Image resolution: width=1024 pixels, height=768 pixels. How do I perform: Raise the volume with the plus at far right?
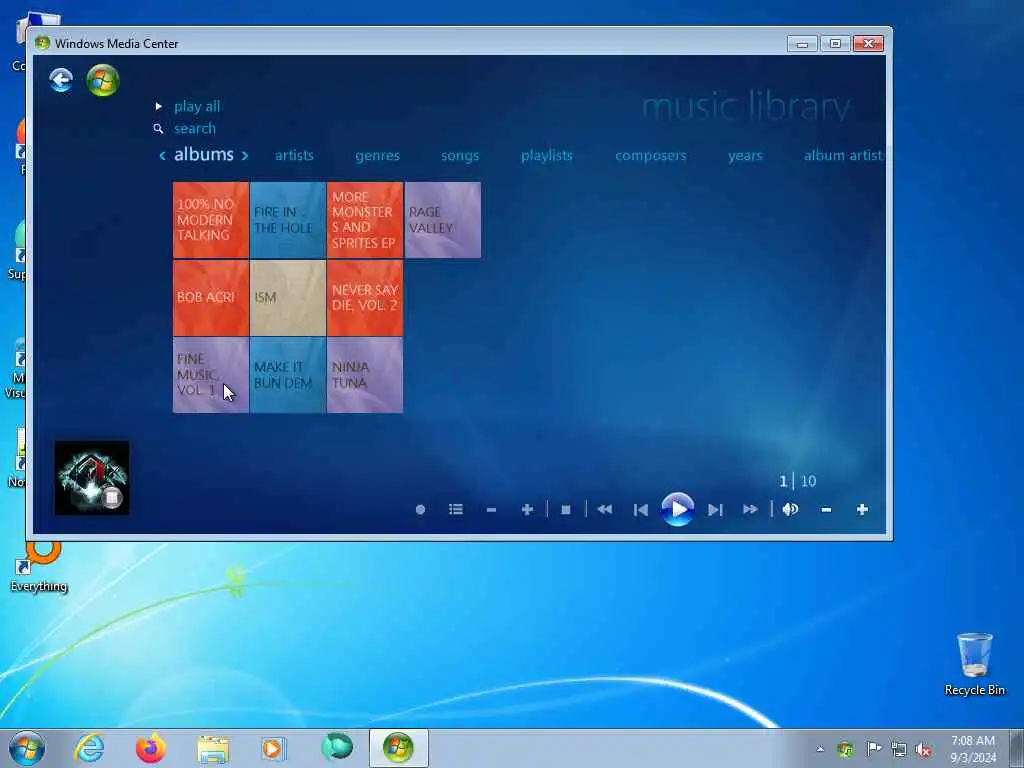(862, 509)
